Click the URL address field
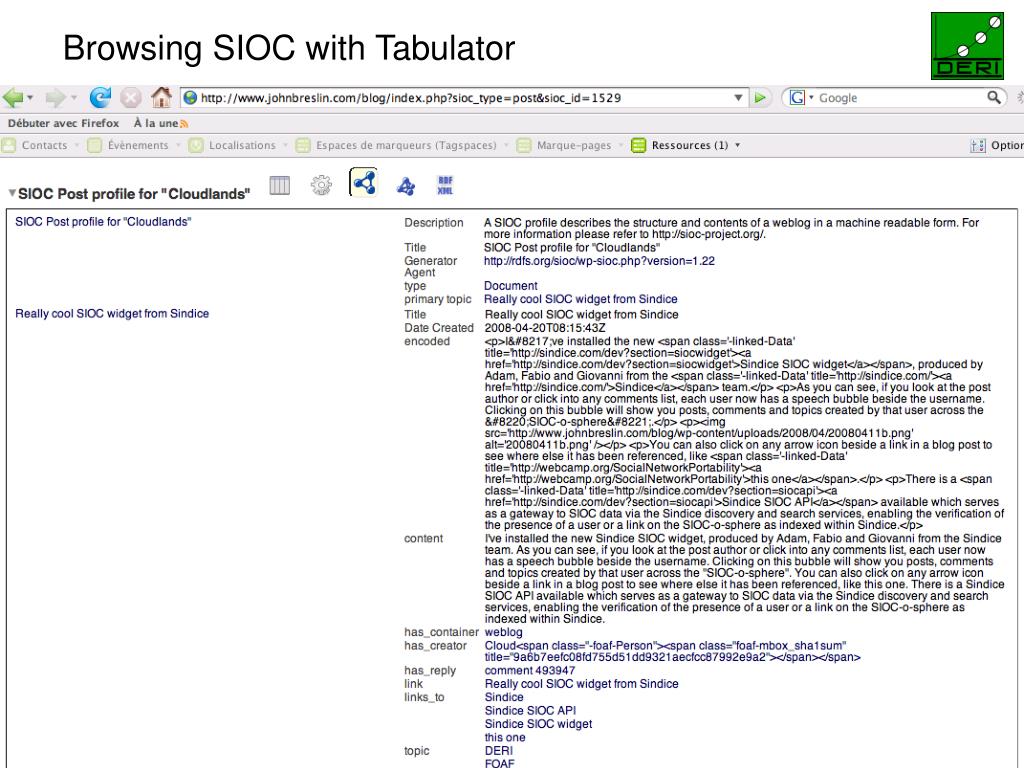The width and height of the screenshot is (1024, 768). 464,98
